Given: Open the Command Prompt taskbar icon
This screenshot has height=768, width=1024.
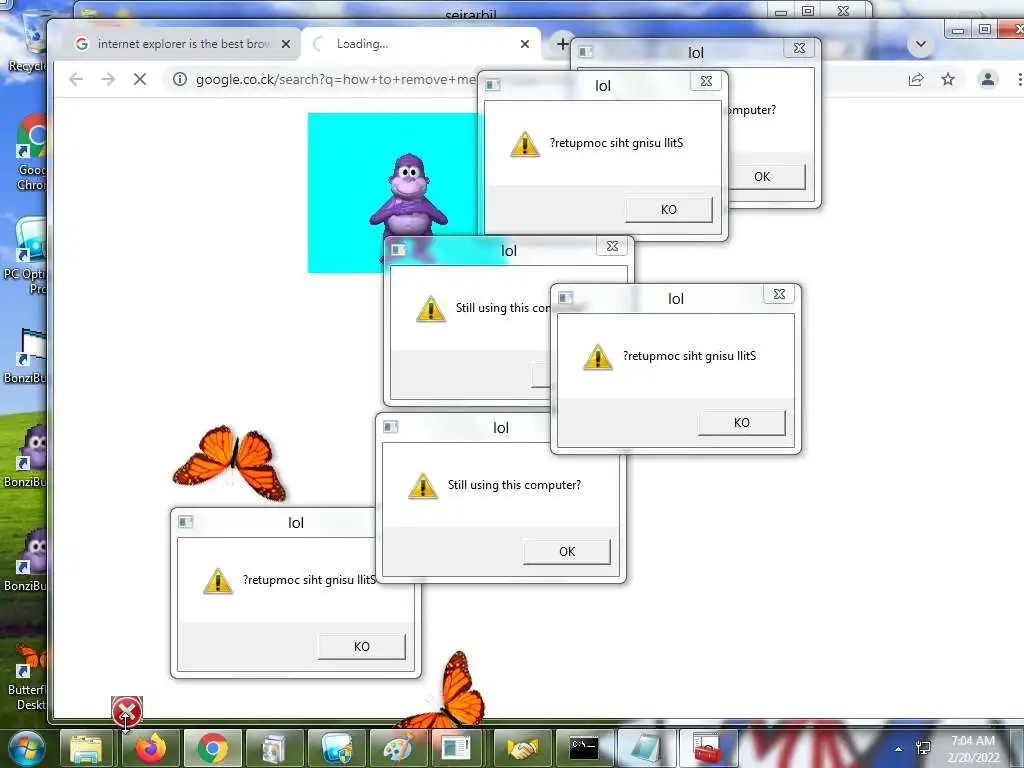Looking at the screenshot, I should point(583,748).
